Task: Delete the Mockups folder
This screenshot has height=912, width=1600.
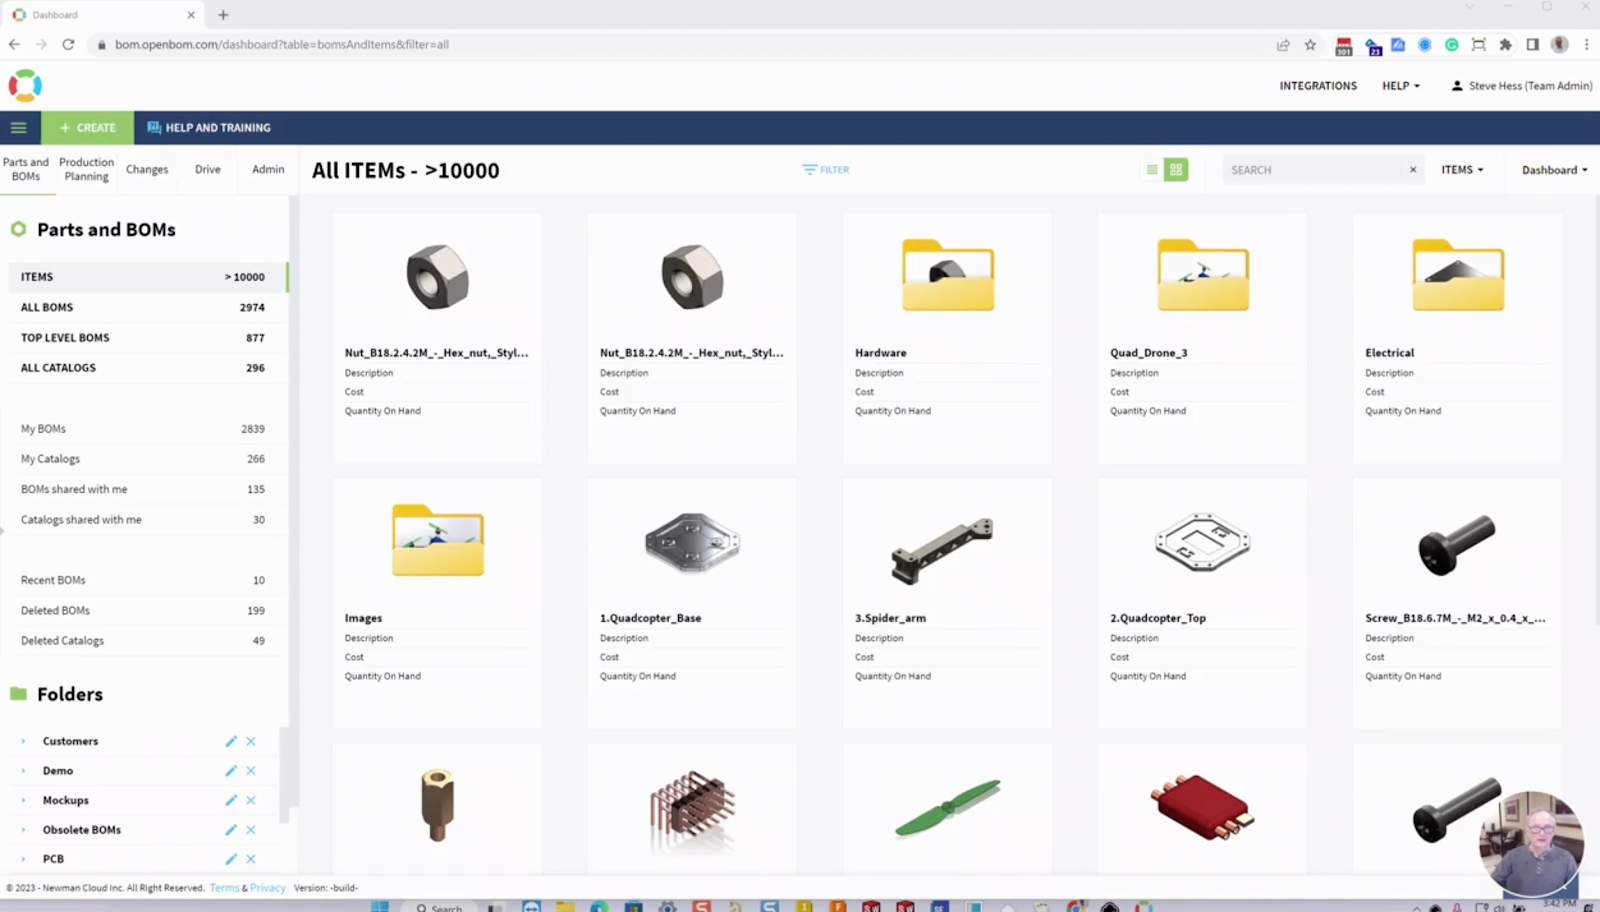Action: 251,801
